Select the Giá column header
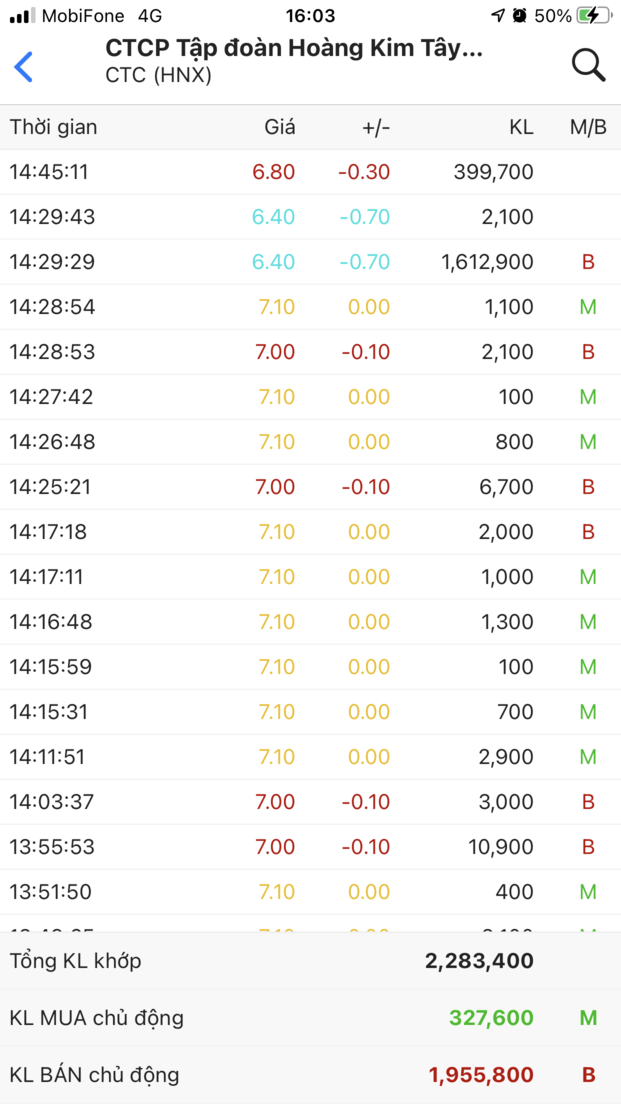 [x=279, y=127]
